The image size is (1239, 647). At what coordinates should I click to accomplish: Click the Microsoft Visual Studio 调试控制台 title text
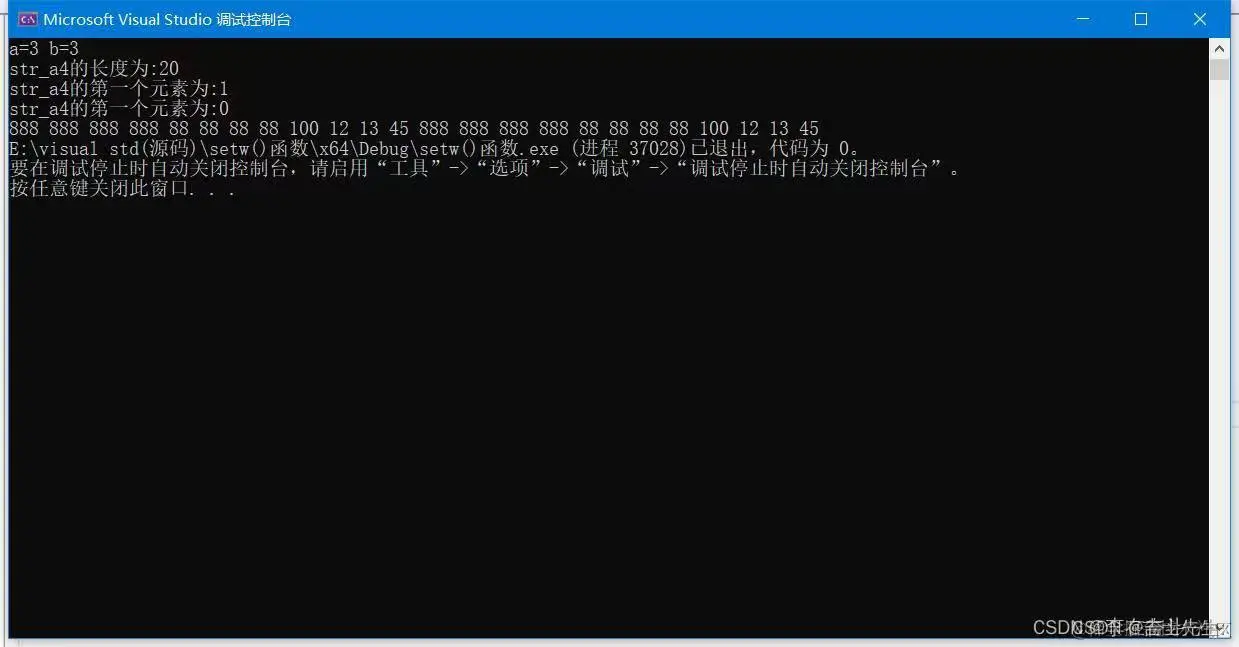tap(168, 19)
